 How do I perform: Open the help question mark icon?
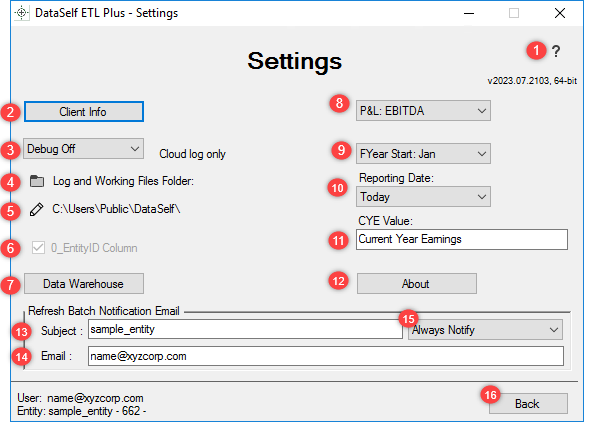556,51
